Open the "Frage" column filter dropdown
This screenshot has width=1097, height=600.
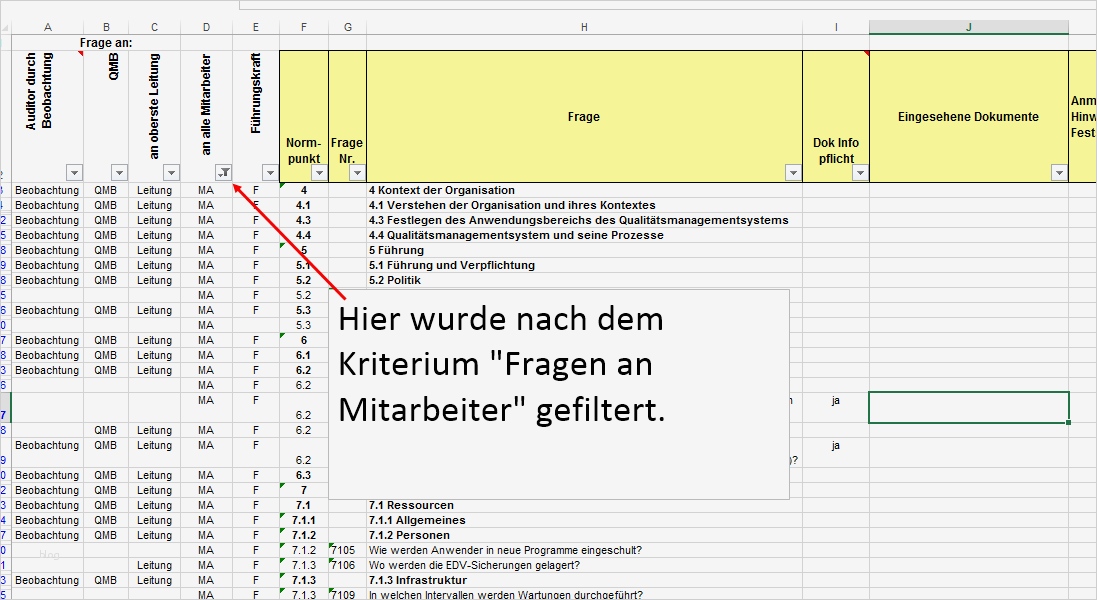pyautogui.click(x=793, y=172)
